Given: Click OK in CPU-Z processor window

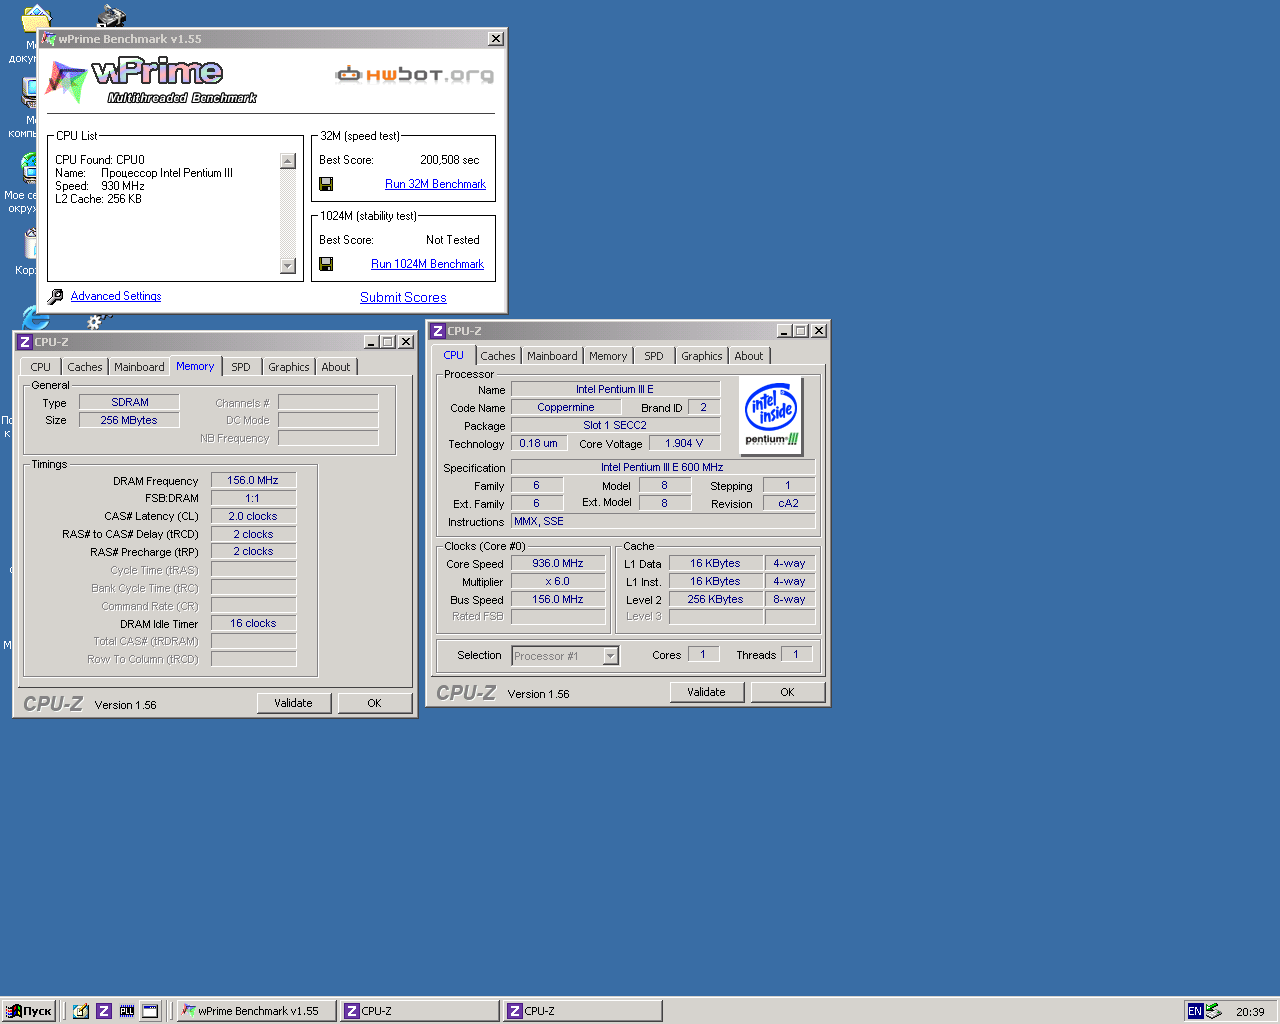Looking at the screenshot, I should [x=787, y=692].
